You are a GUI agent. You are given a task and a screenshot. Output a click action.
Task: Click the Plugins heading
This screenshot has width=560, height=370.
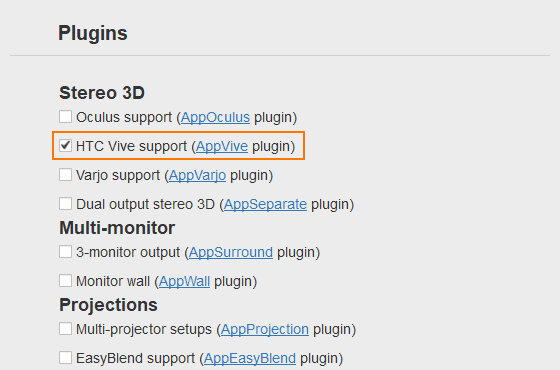pyautogui.click(x=93, y=33)
